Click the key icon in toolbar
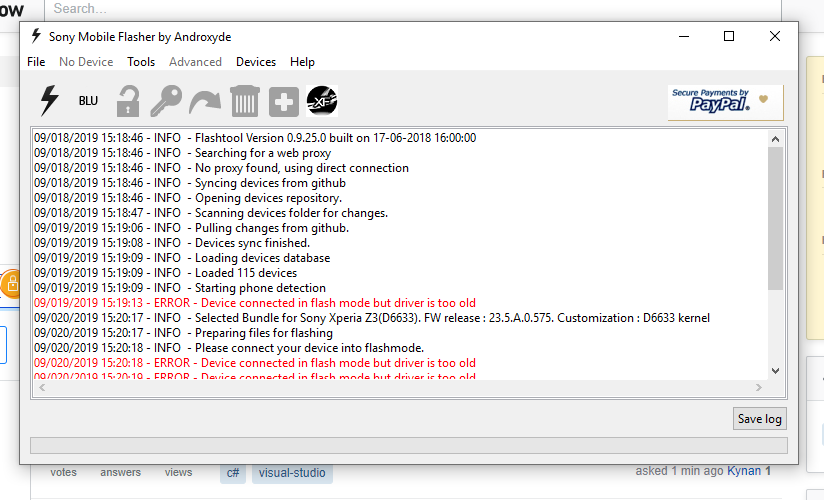 click(x=166, y=101)
